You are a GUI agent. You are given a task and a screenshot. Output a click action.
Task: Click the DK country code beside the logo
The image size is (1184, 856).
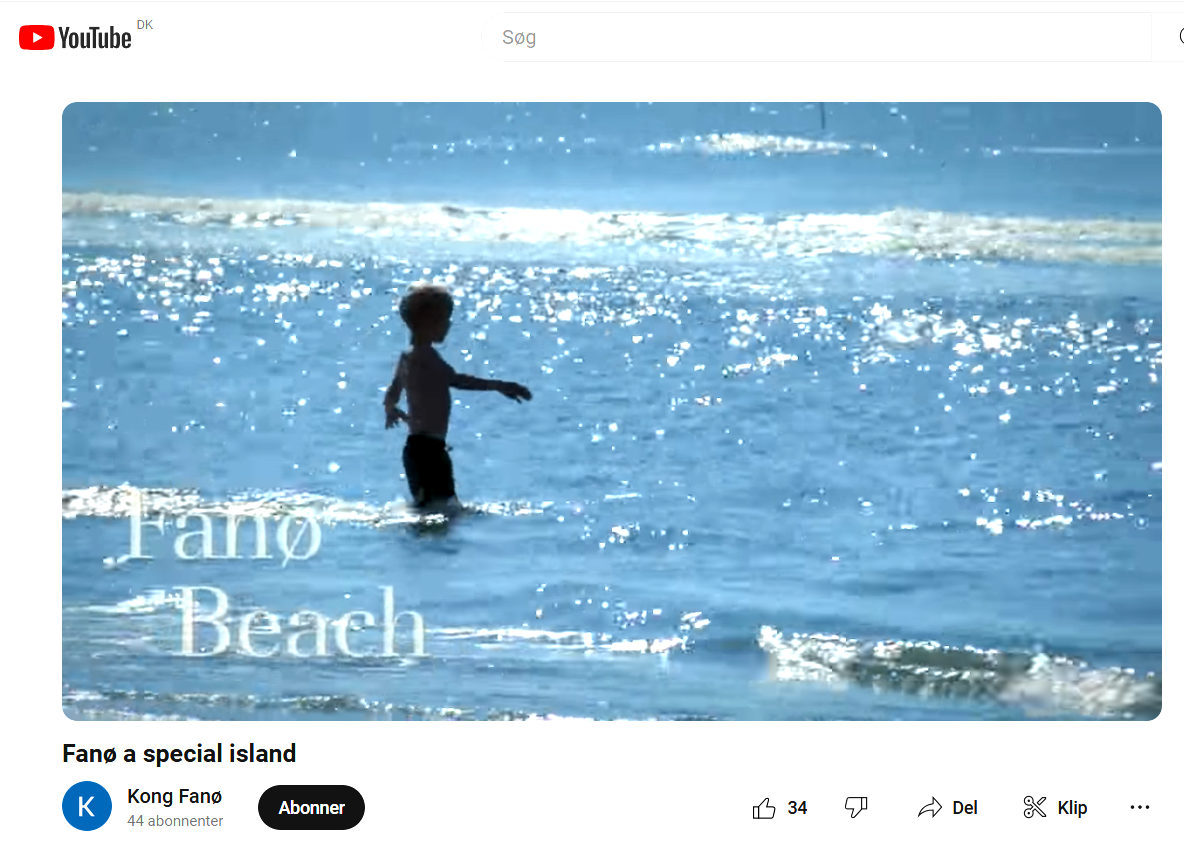(145, 25)
